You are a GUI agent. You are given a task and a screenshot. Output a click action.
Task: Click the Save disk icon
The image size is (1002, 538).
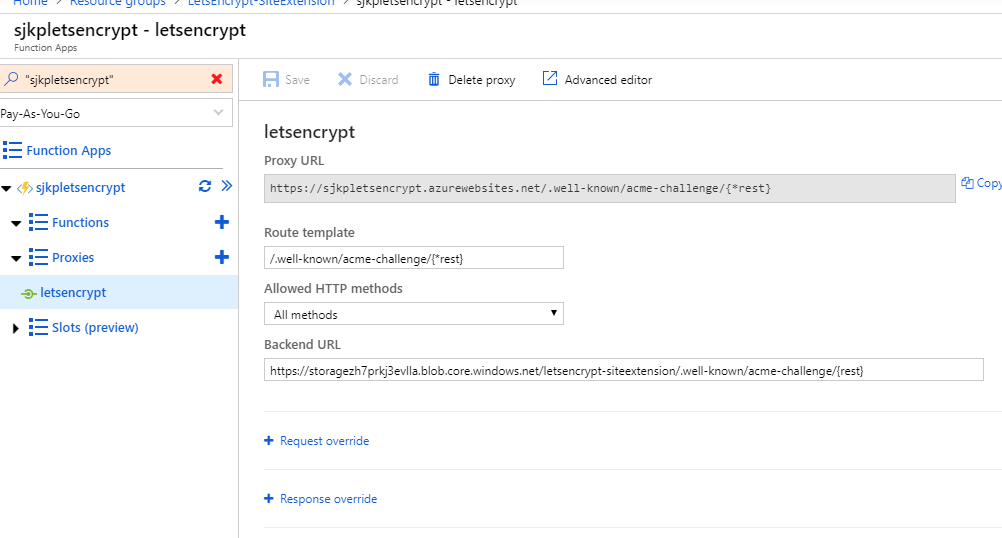coord(271,79)
